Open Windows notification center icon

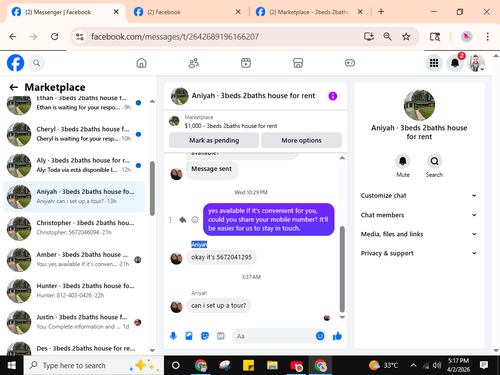point(484,365)
